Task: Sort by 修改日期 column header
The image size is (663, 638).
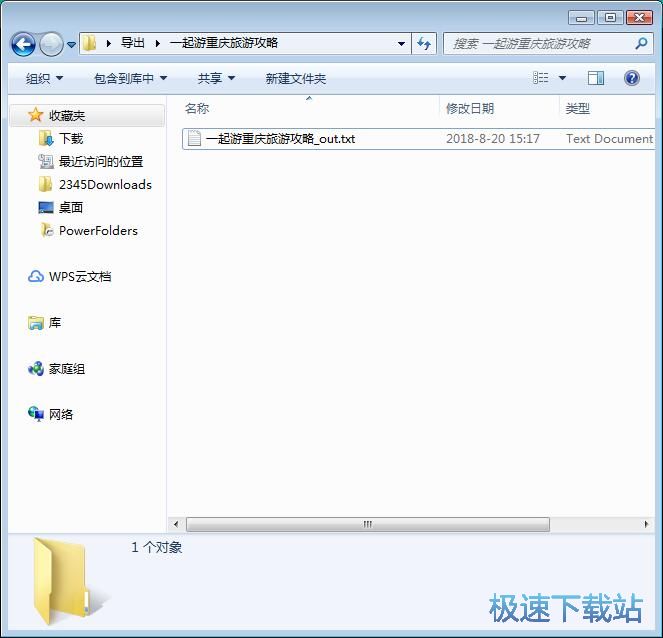Action: (x=470, y=109)
